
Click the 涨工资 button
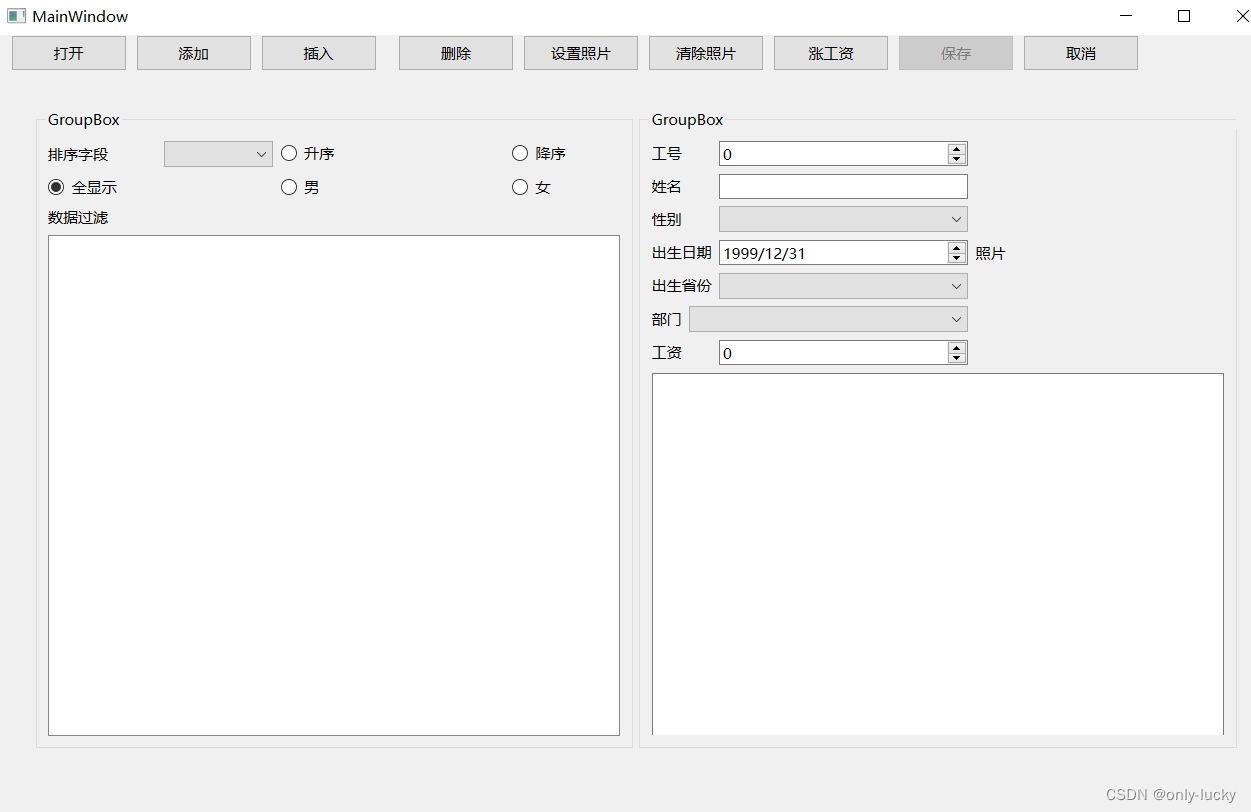coord(831,53)
